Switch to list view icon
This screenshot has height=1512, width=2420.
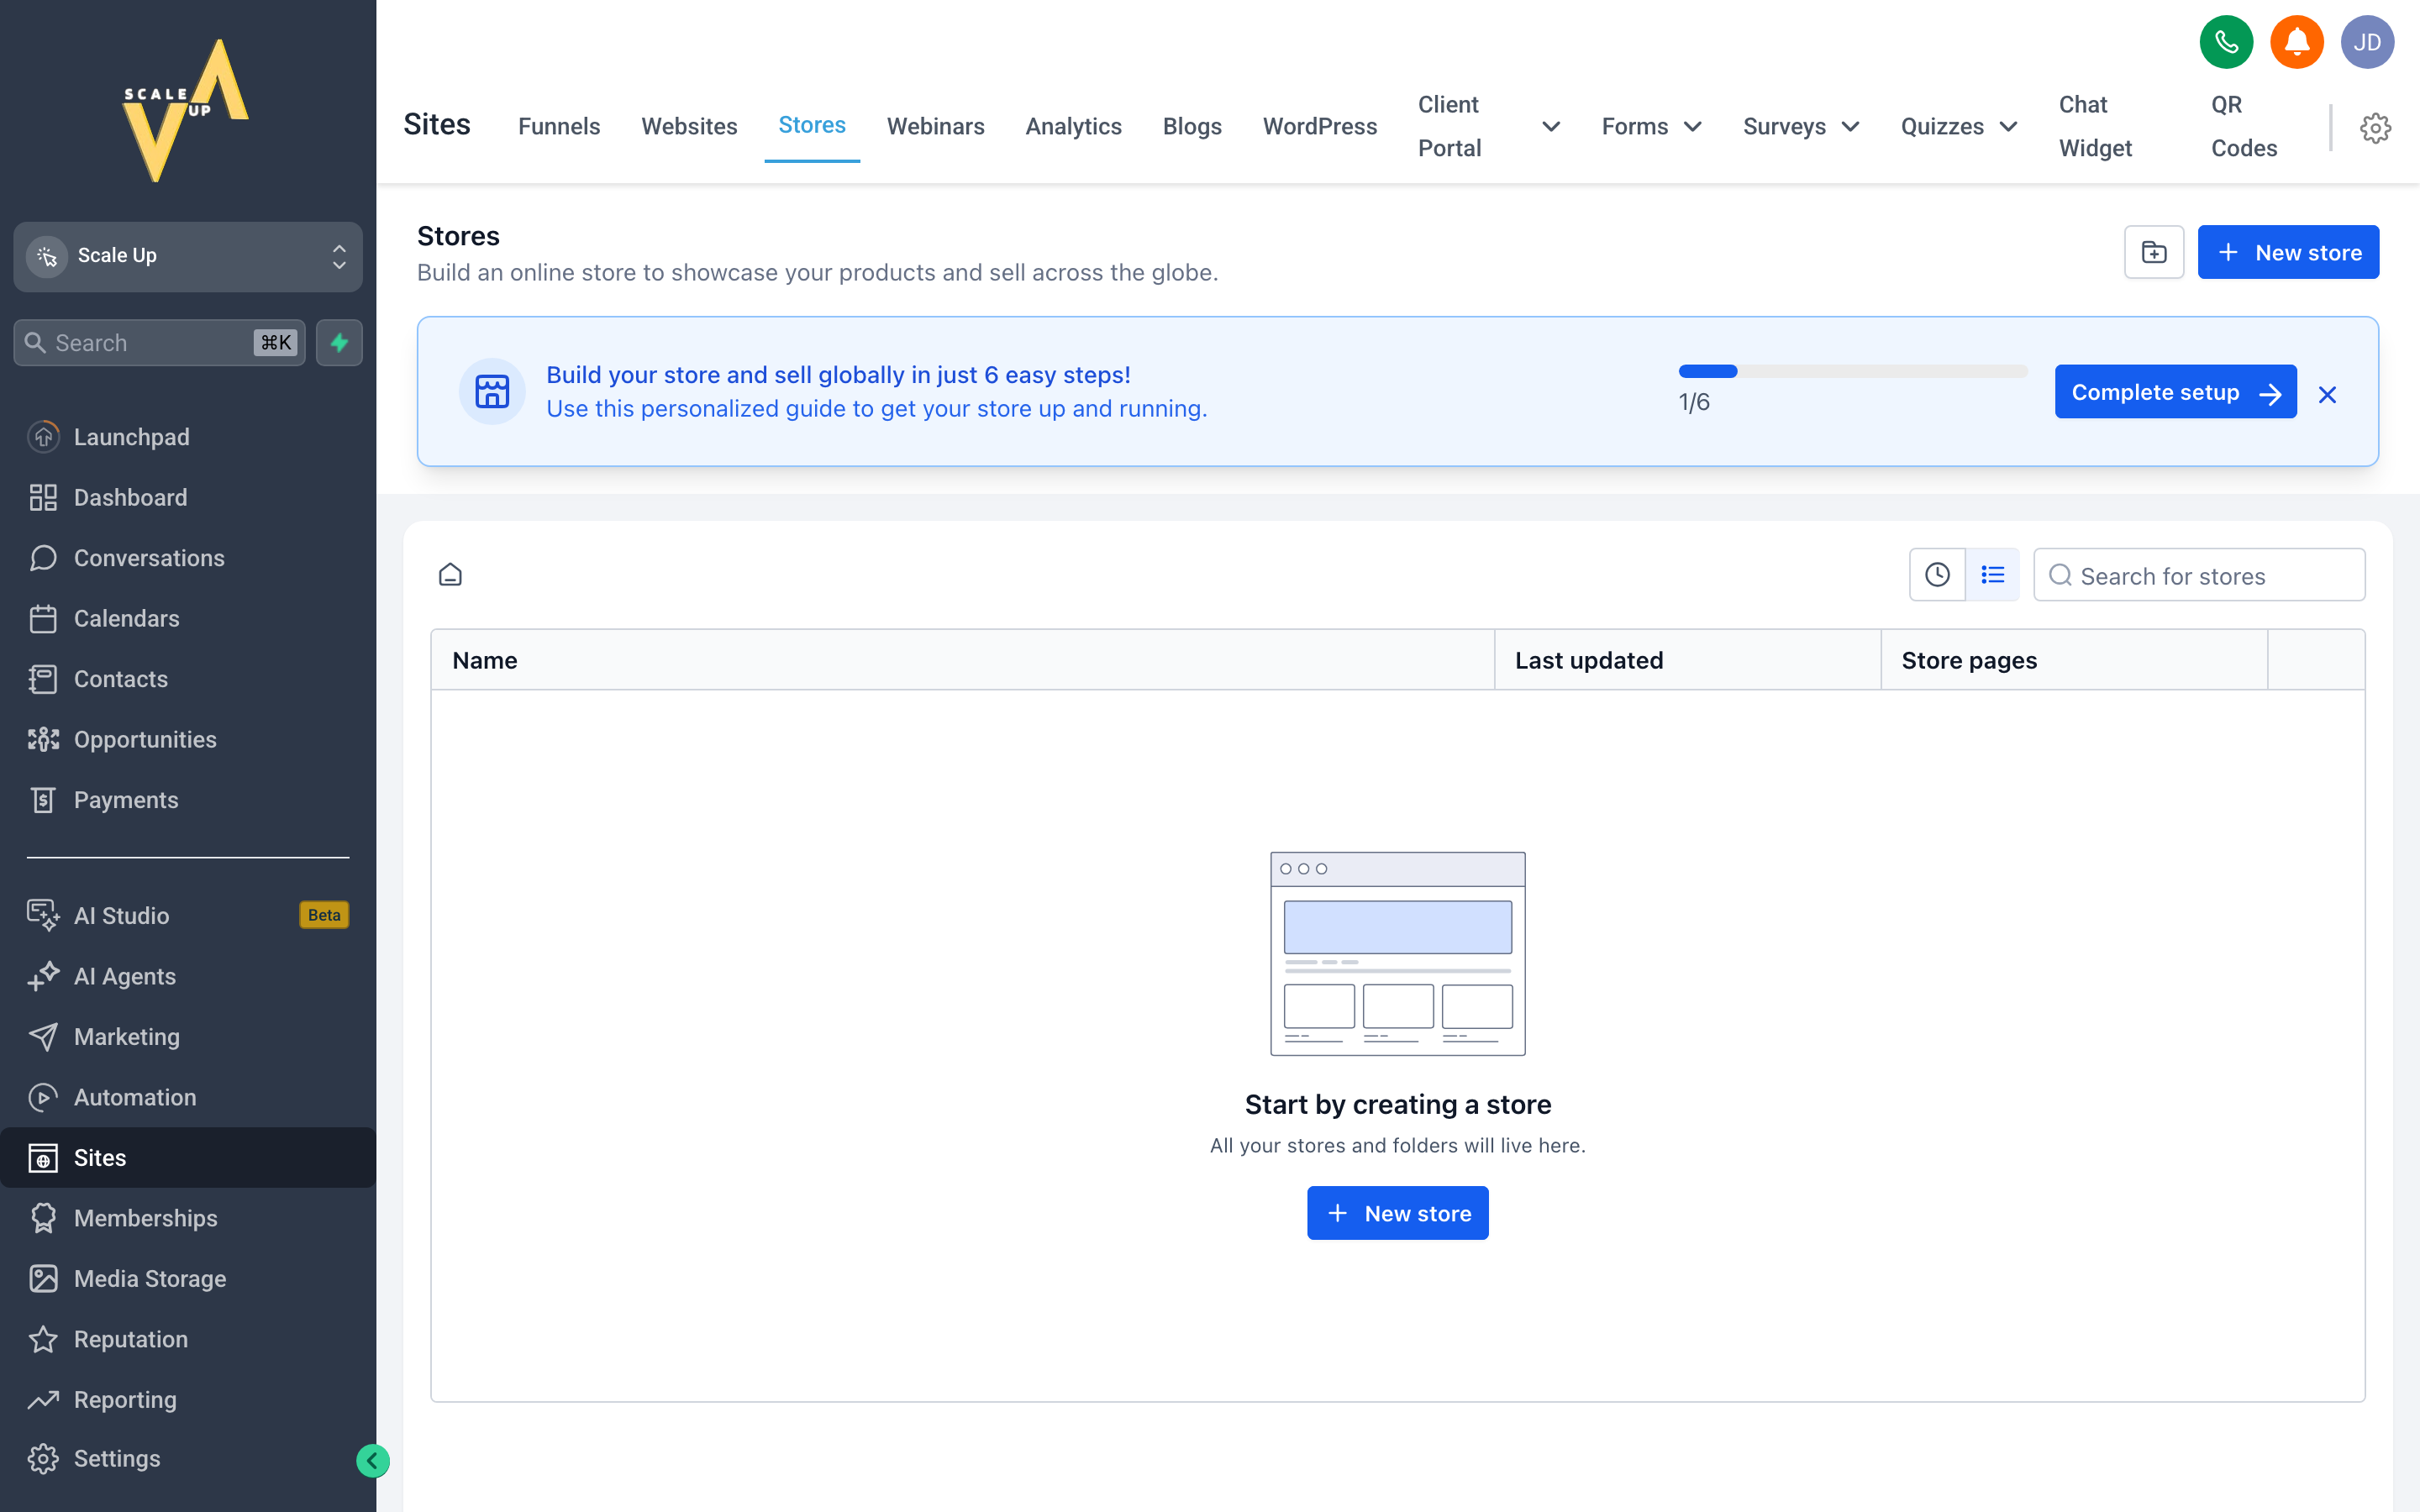click(x=1992, y=575)
